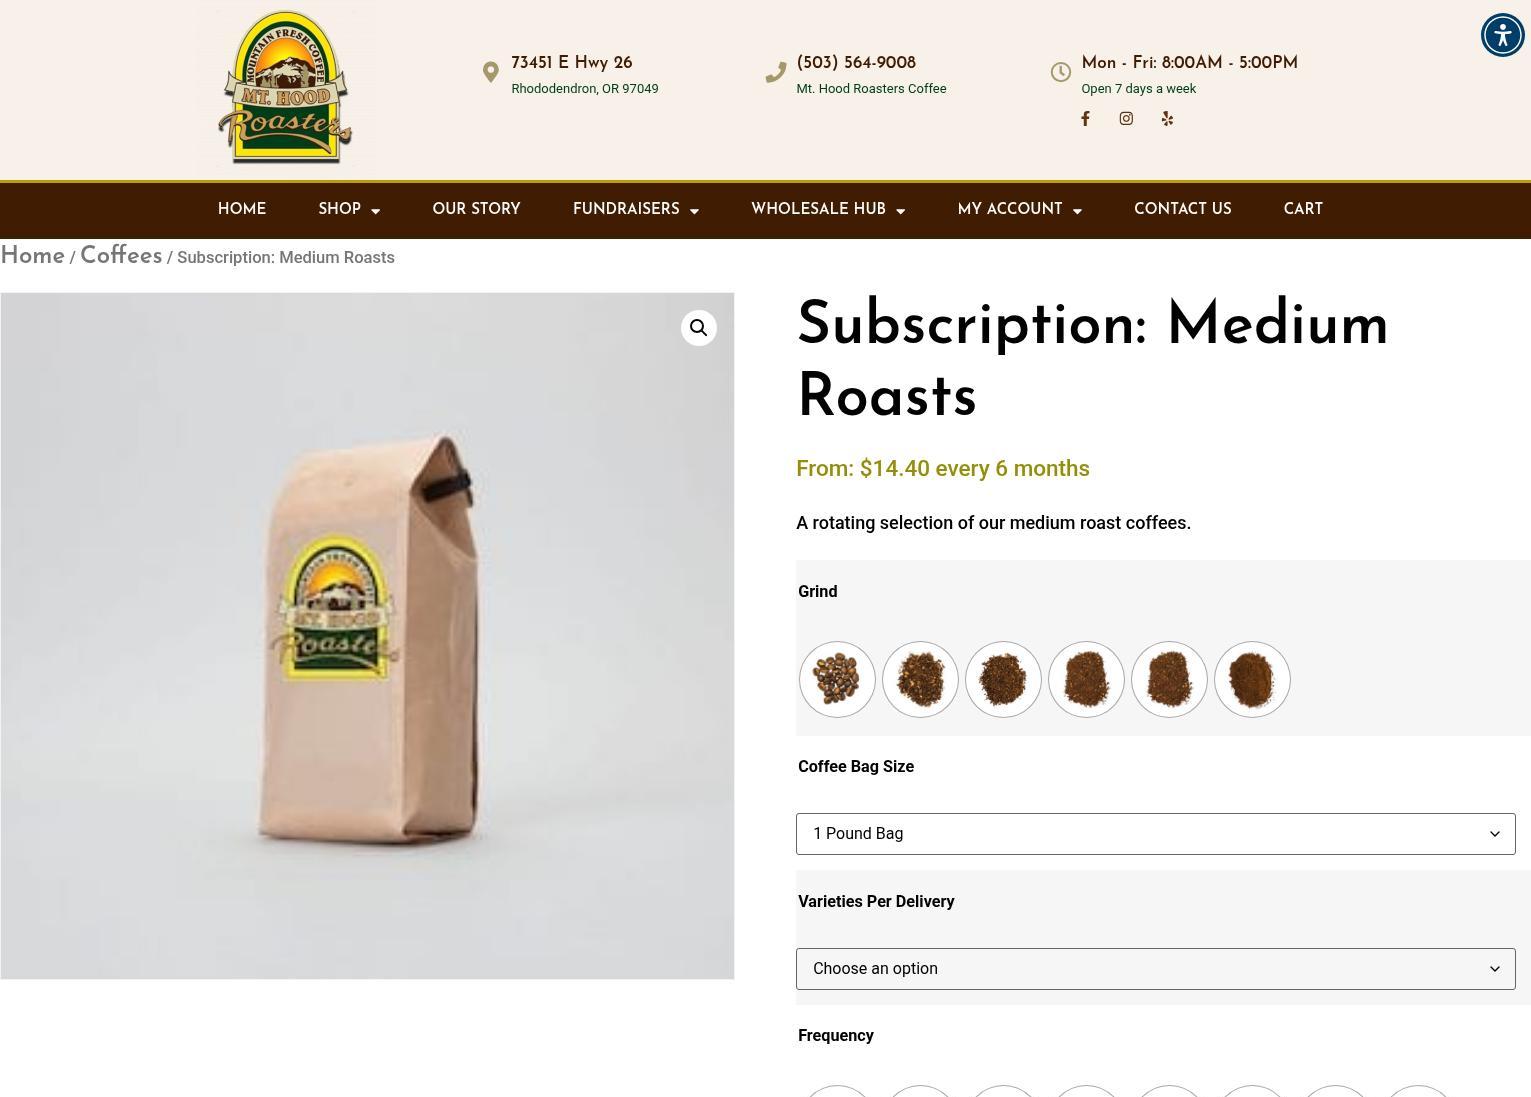
Task: Open the Varieties Per Delivery dropdown
Action: tap(1155, 969)
